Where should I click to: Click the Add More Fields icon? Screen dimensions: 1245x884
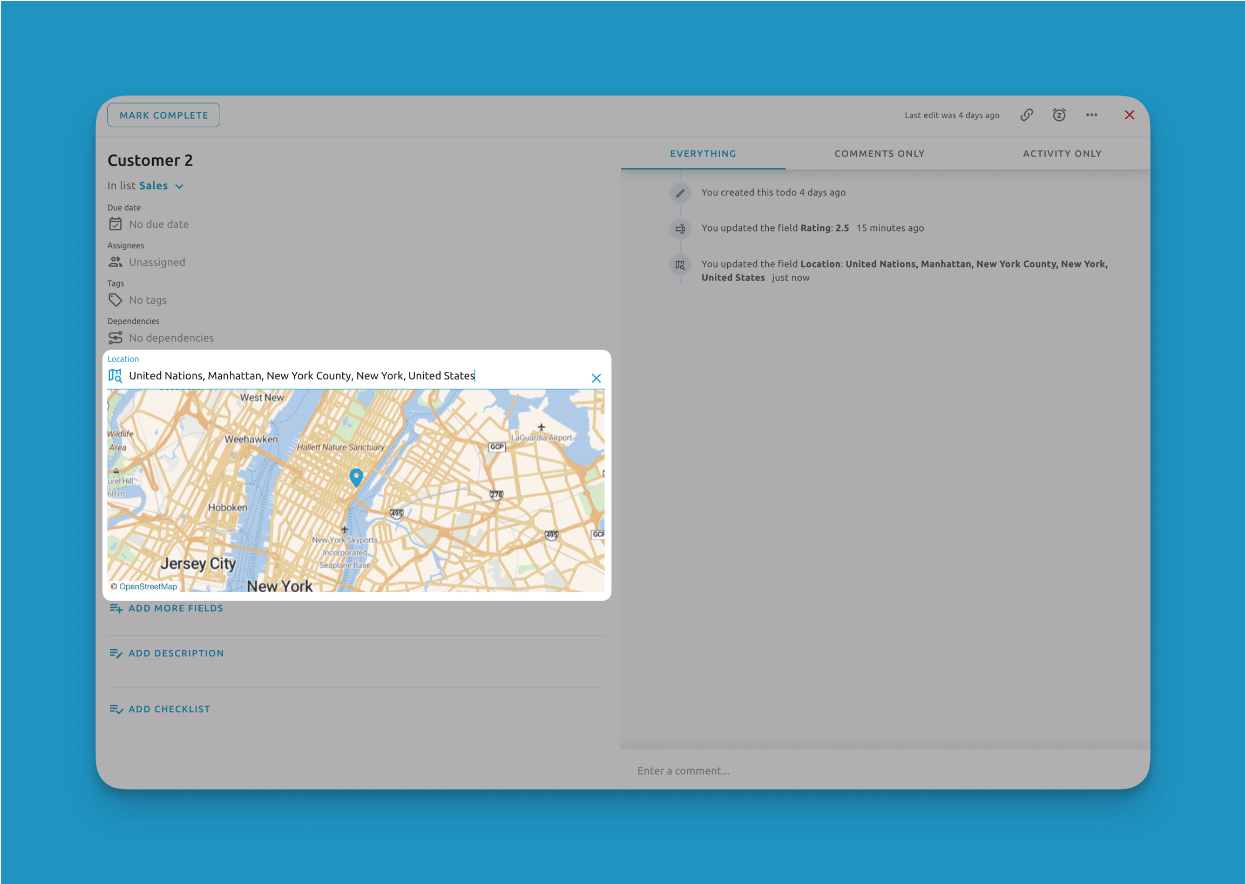(114, 607)
